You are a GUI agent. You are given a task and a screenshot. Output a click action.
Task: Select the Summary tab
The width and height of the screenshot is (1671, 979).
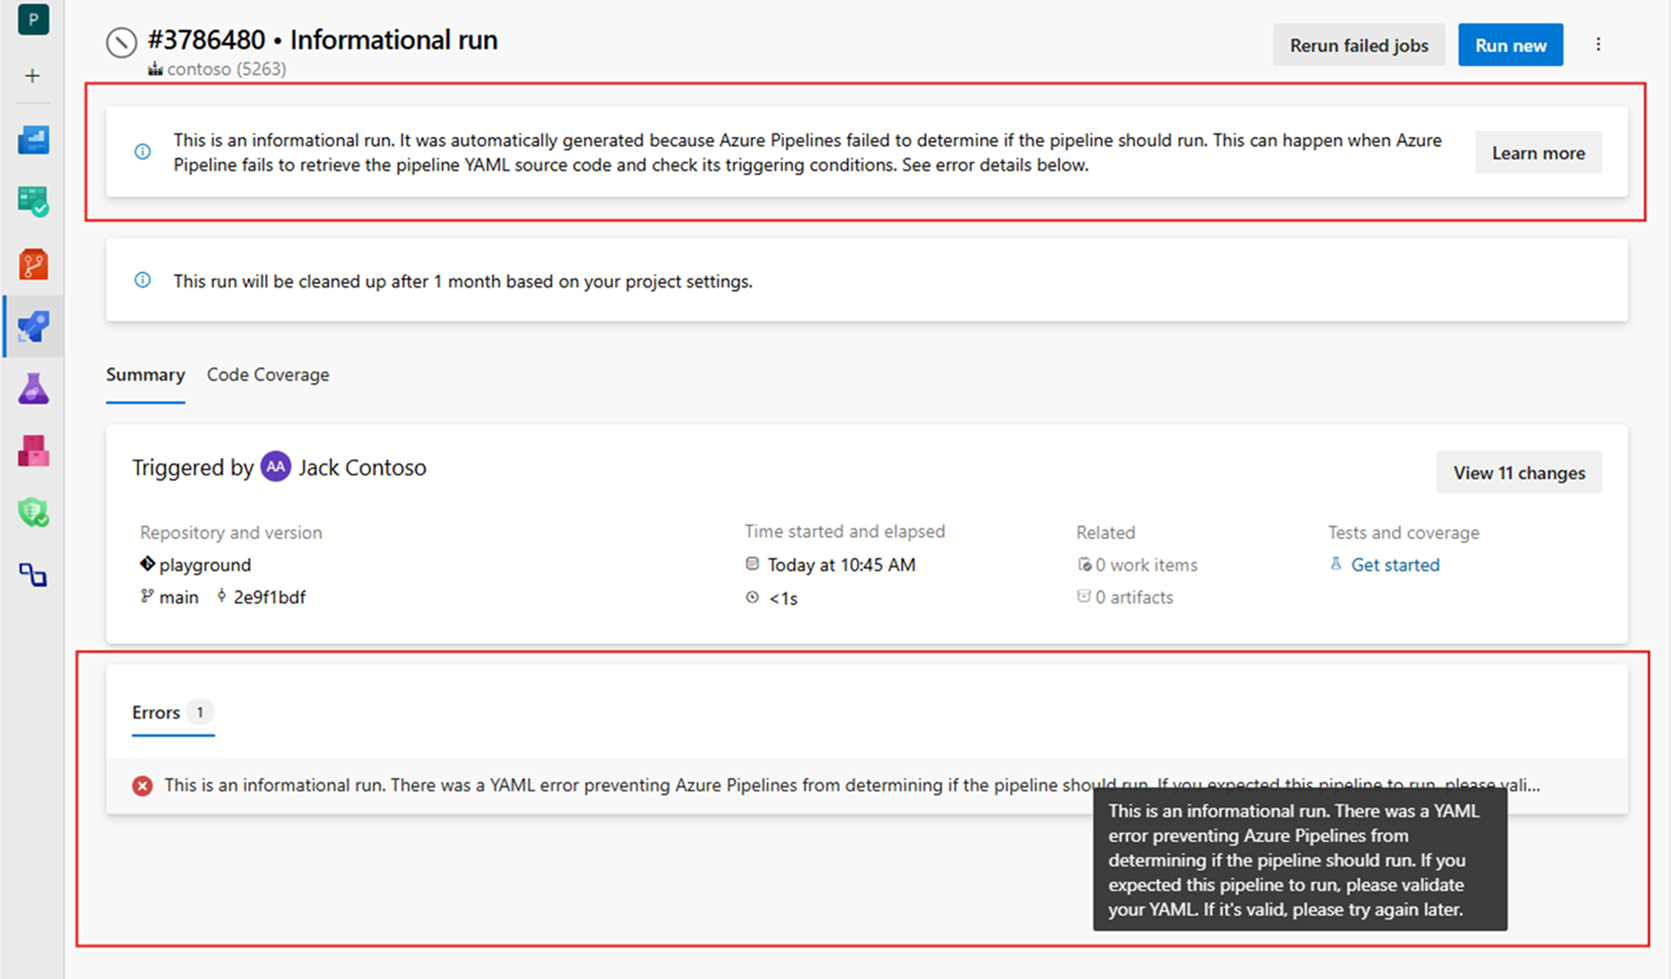tap(145, 374)
